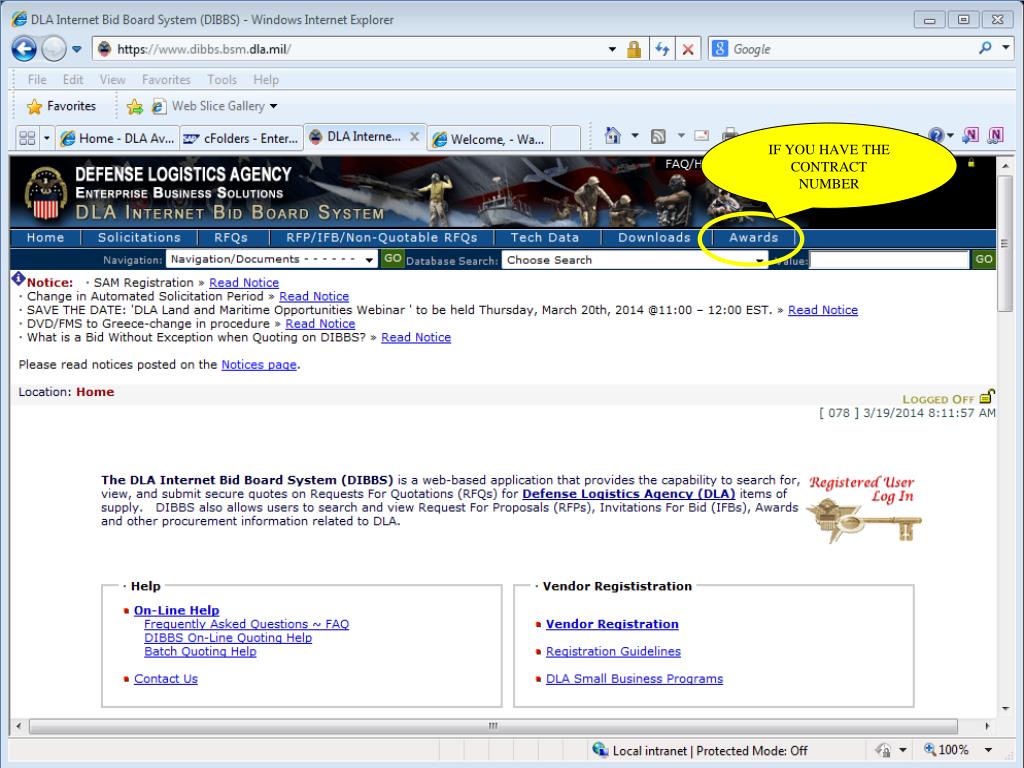Image resolution: width=1024 pixels, height=768 pixels.
Task: Click the browser Forward arrow button
Action: coord(54,49)
